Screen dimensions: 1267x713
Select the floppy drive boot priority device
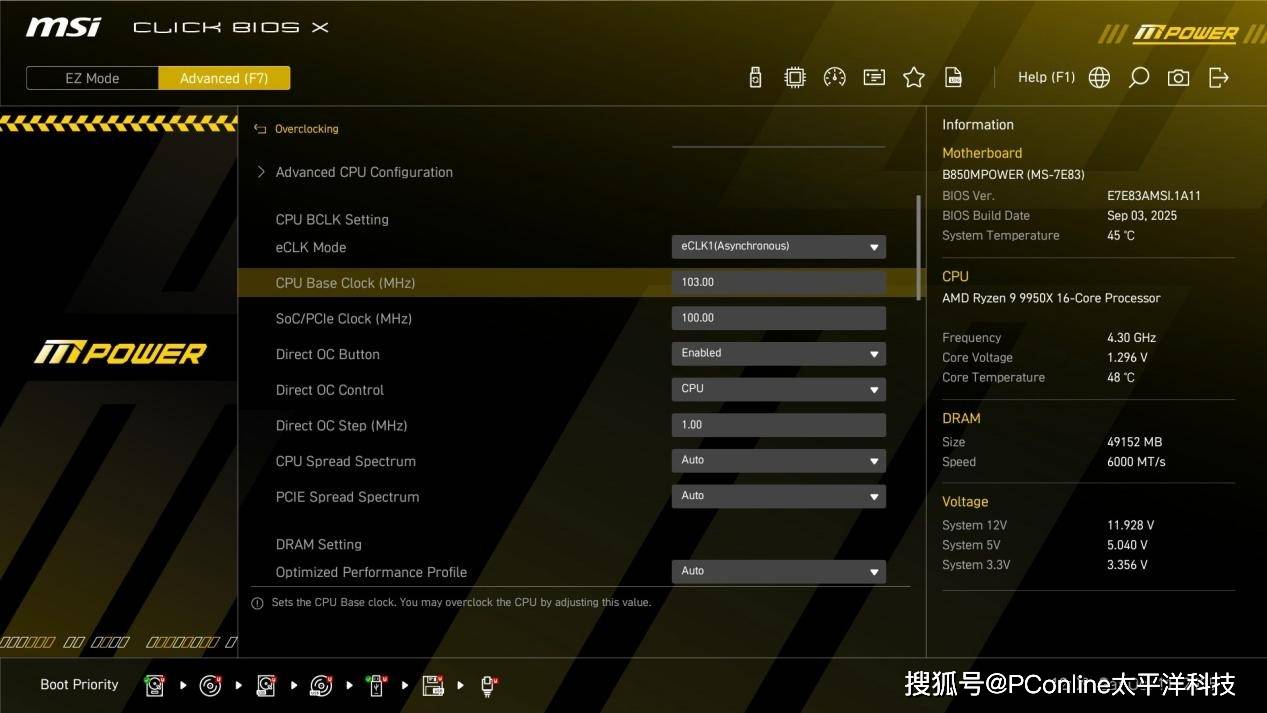[x=433, y=686]
